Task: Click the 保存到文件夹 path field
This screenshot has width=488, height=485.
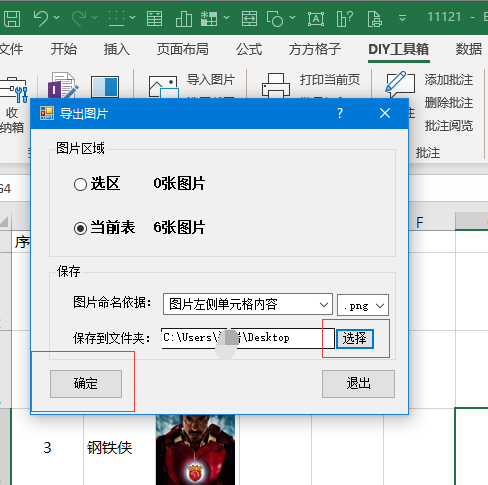Action: [248, 338]
